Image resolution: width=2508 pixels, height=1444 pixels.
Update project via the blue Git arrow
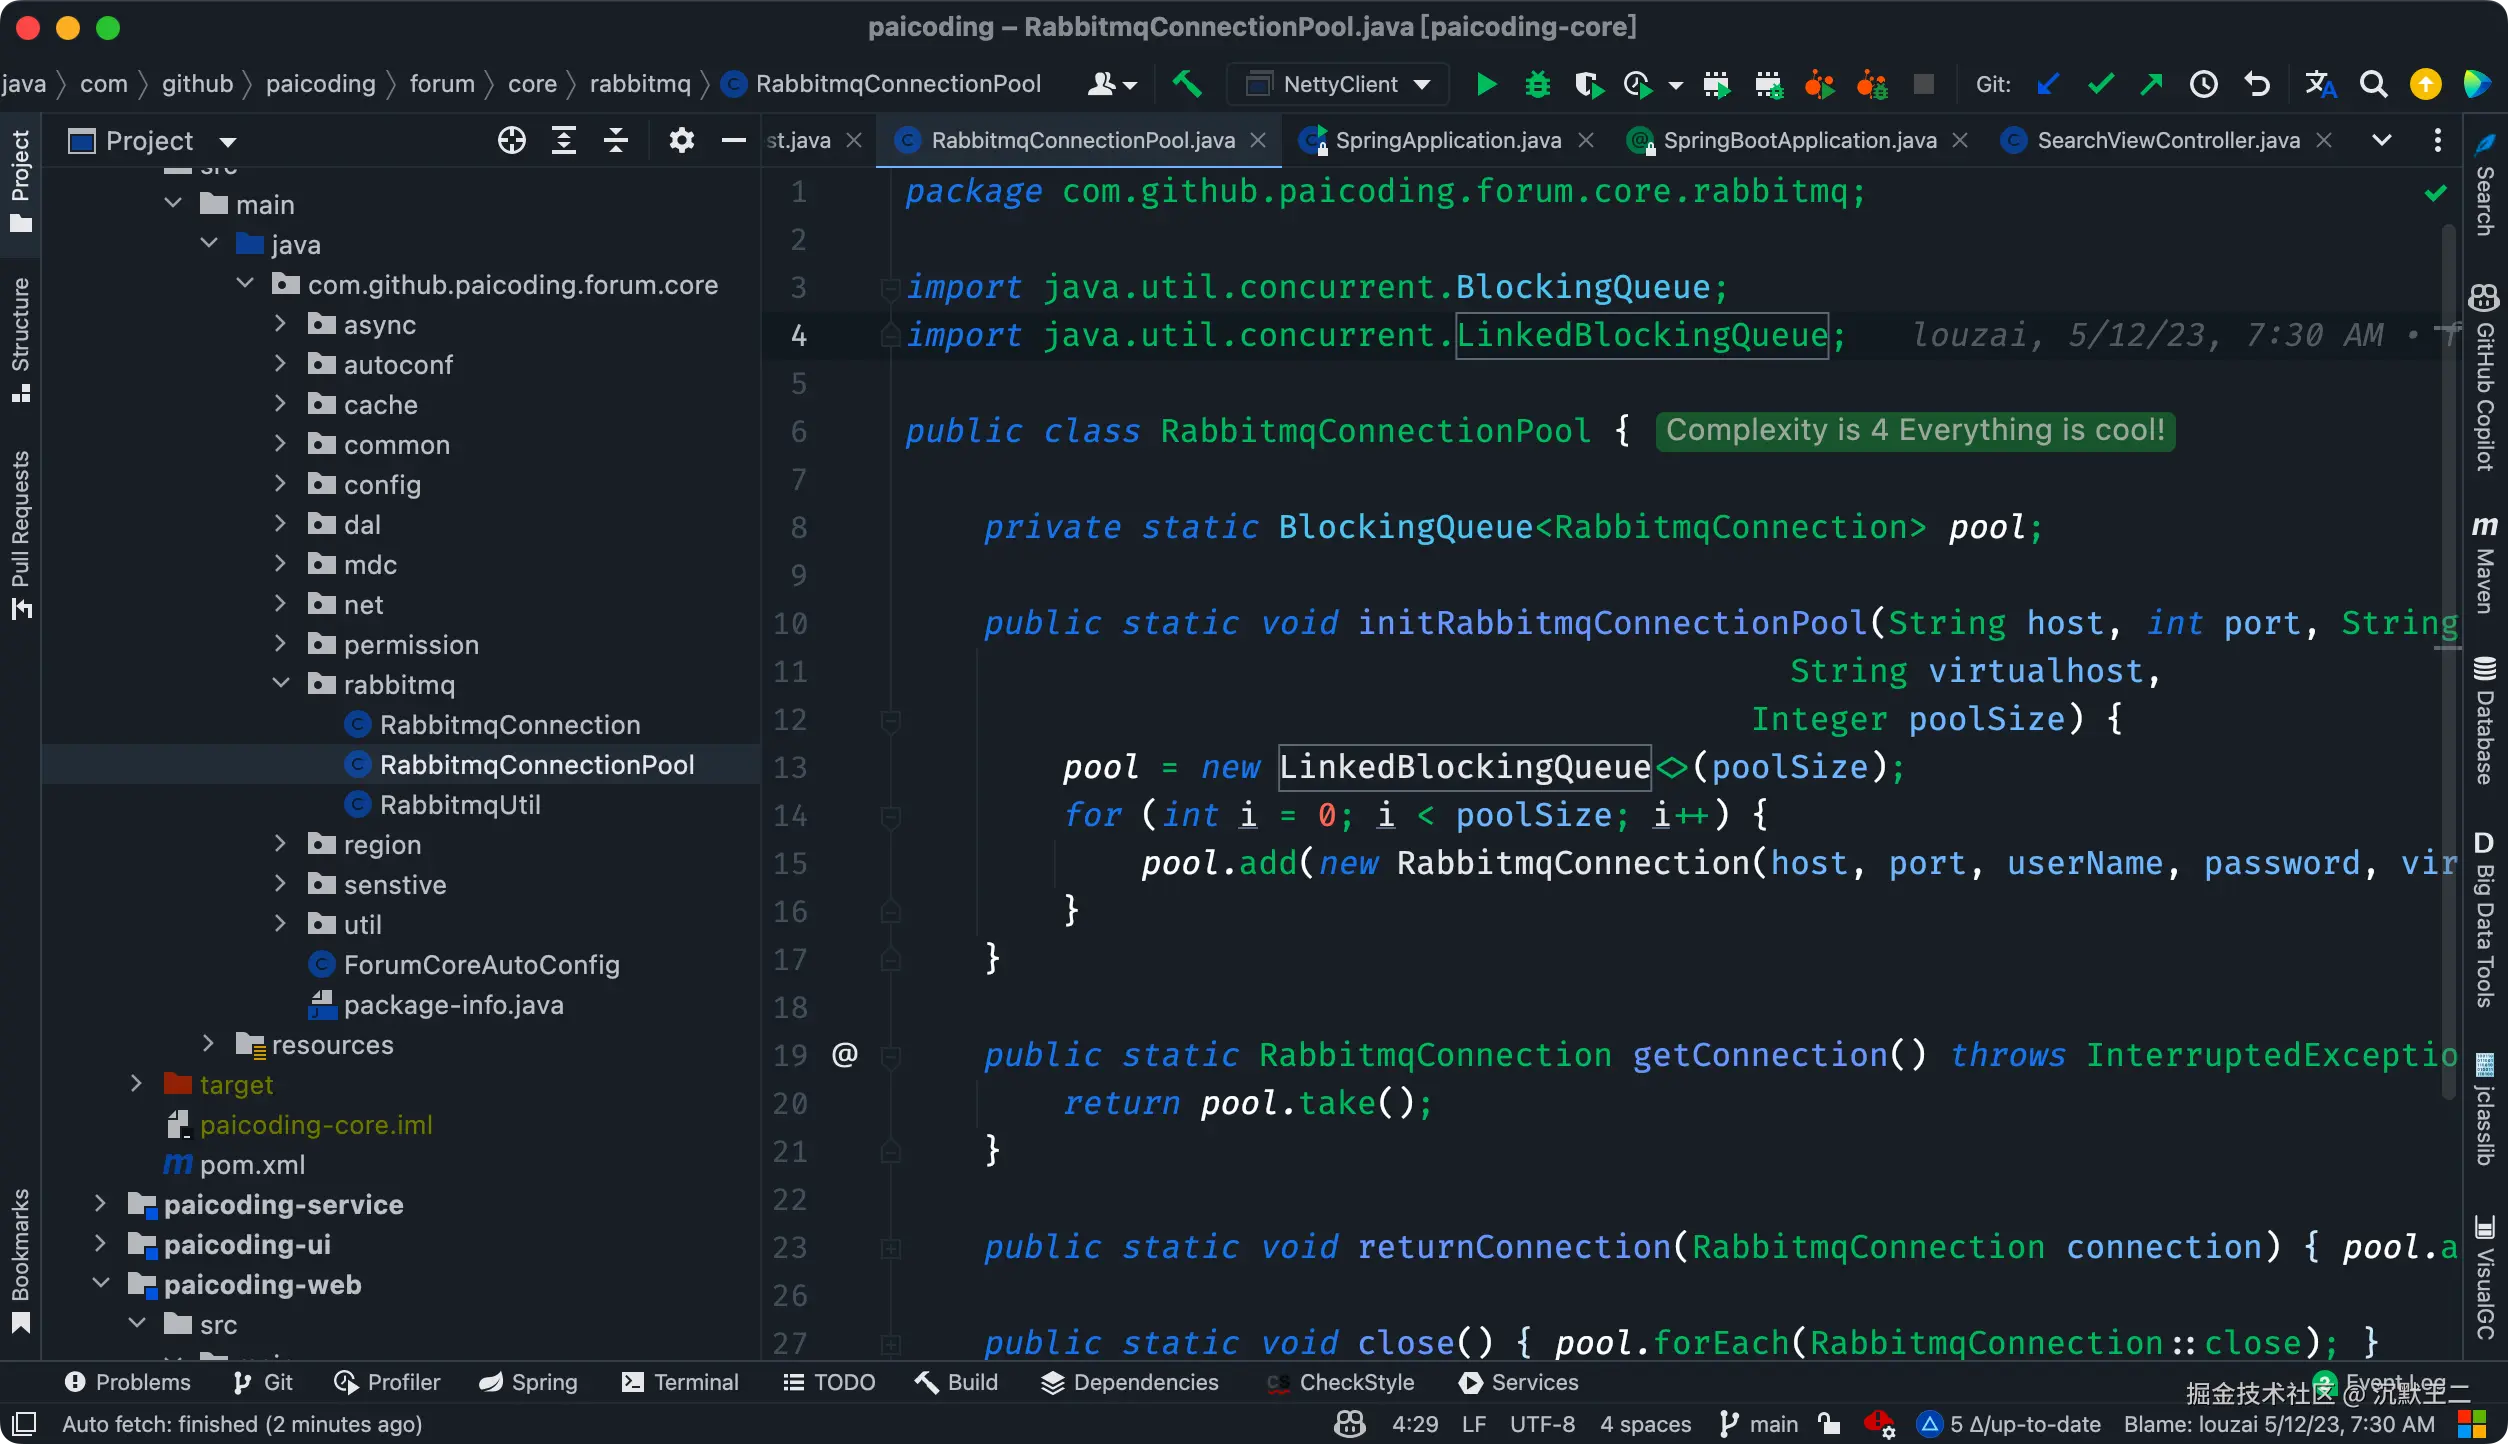tap(2049, 84)
